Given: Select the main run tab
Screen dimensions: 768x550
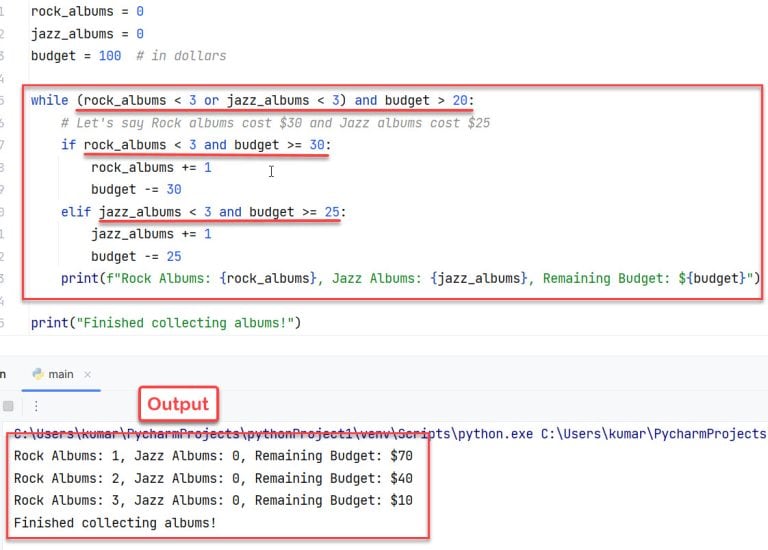Looking at the screenshot, I should 61,375.
